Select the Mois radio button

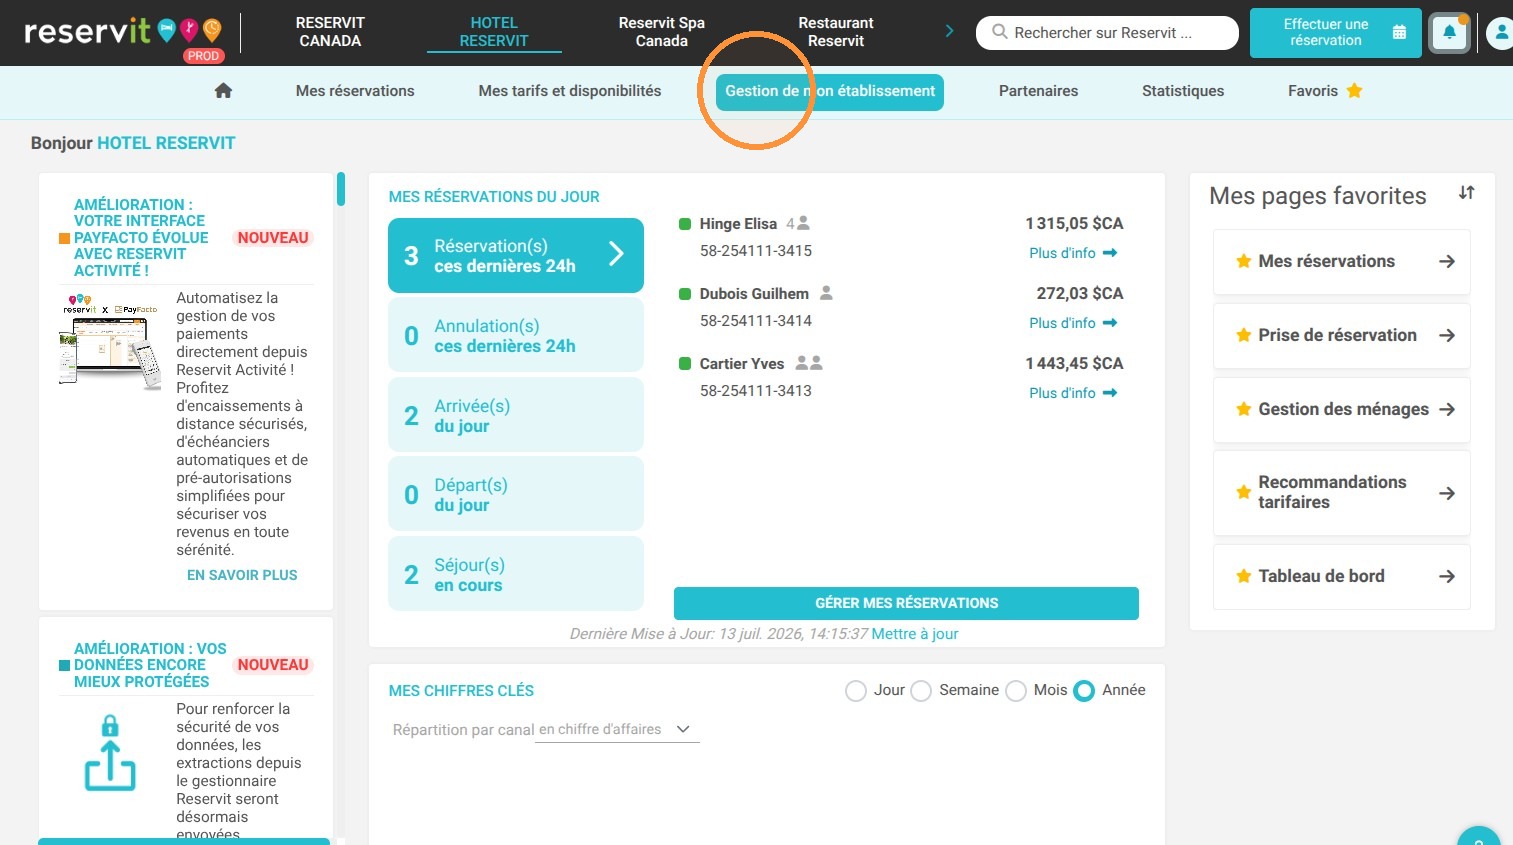pos(1016,691)
